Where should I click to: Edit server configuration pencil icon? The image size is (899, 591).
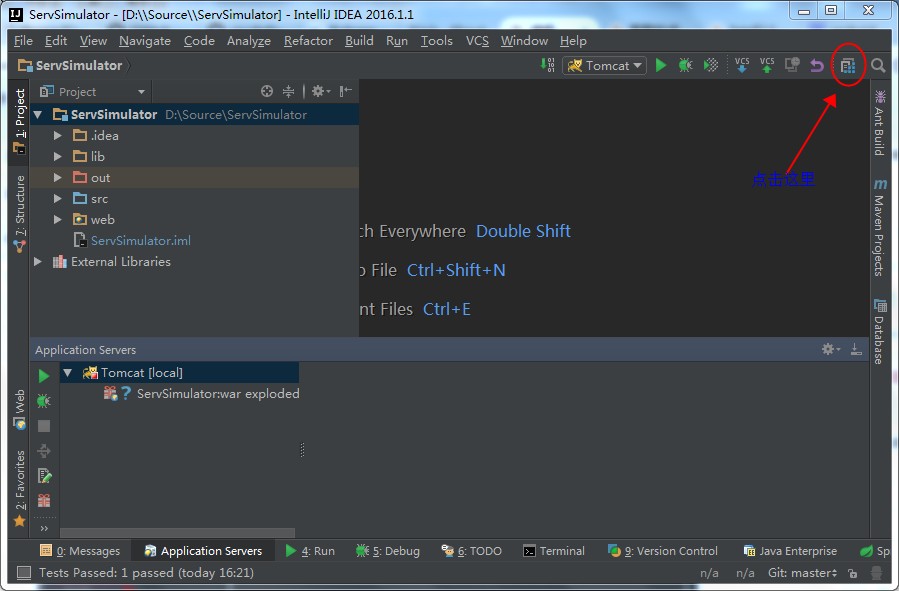click(44, 476)
